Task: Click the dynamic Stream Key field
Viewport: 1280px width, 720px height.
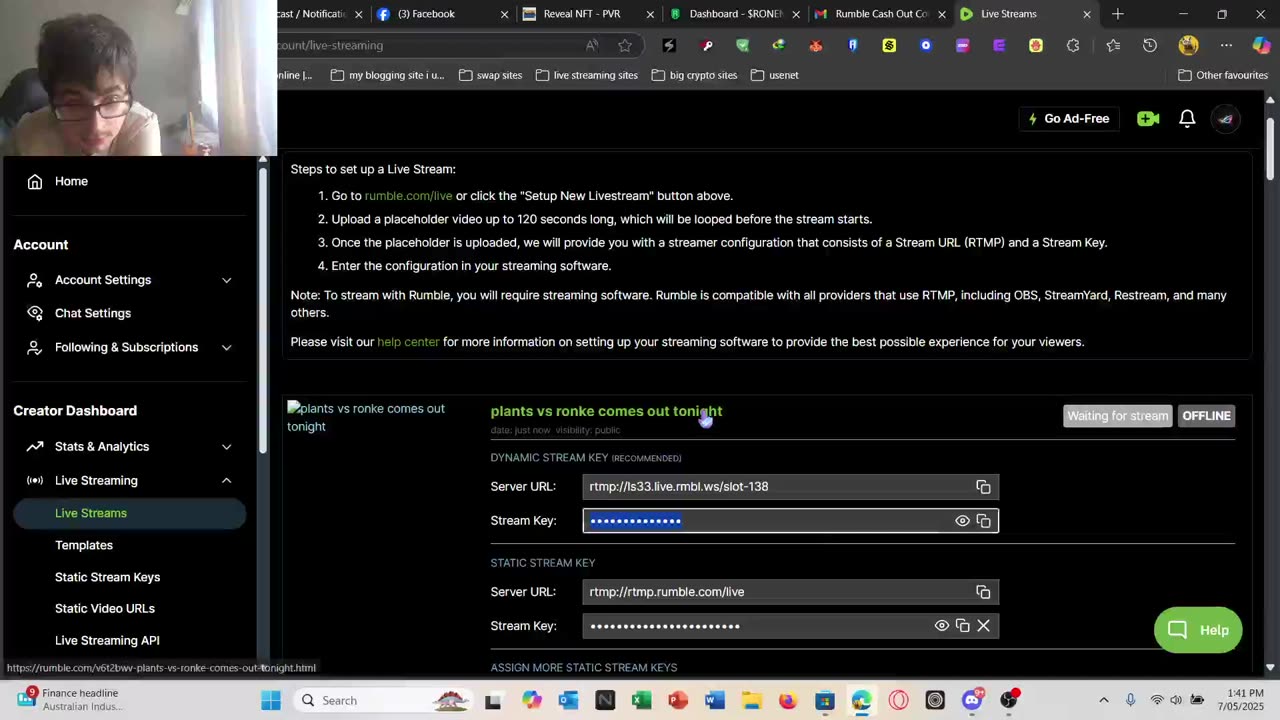Action: 790,521
